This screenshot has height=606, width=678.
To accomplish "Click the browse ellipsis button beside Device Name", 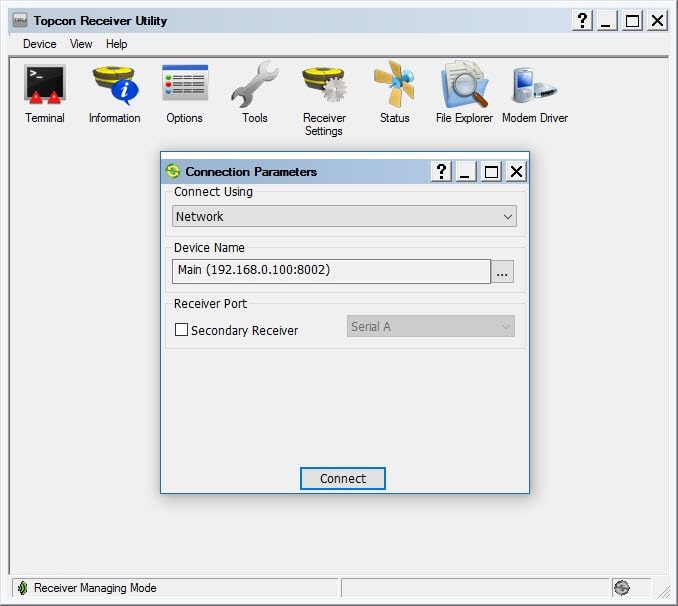I will click(502, 272).
